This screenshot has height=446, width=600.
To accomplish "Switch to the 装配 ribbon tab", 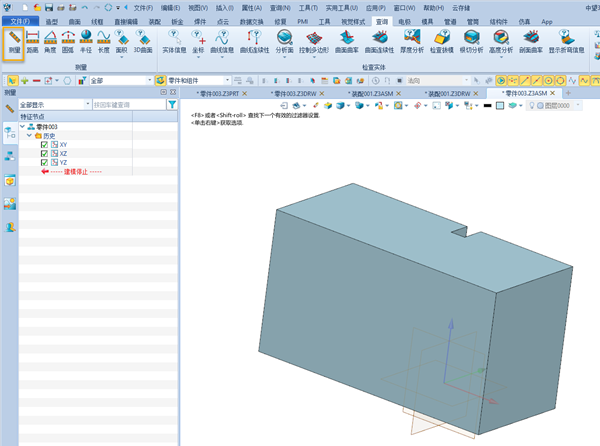I will click(x=155, y=22).
